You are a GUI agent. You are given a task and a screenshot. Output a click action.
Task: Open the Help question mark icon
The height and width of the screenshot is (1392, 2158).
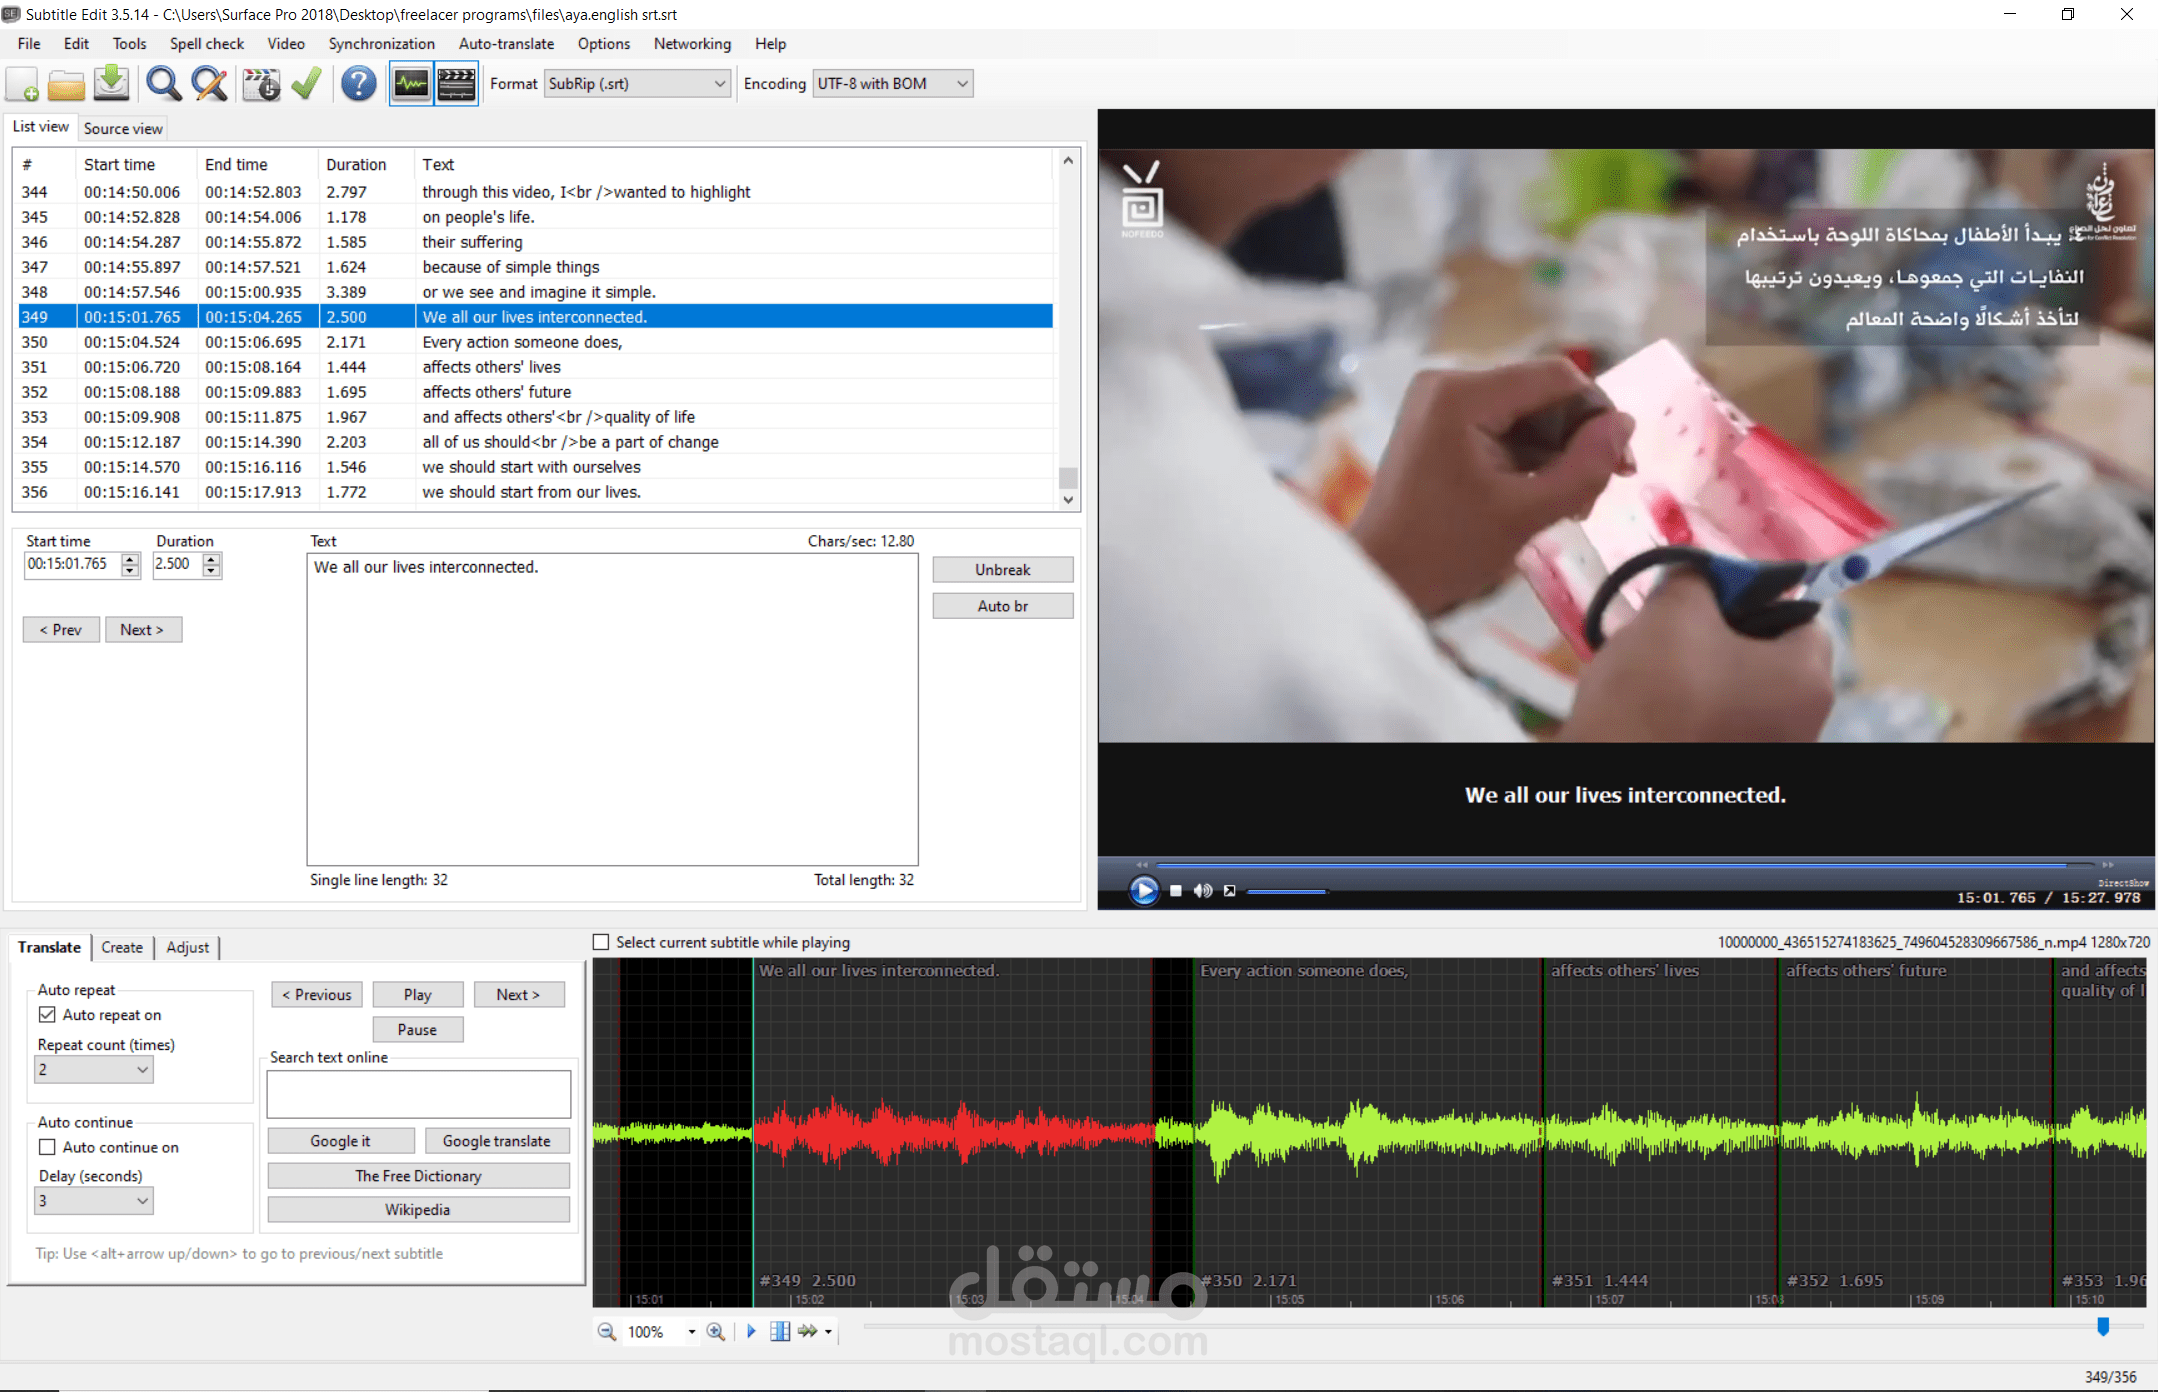click(358, 84)
